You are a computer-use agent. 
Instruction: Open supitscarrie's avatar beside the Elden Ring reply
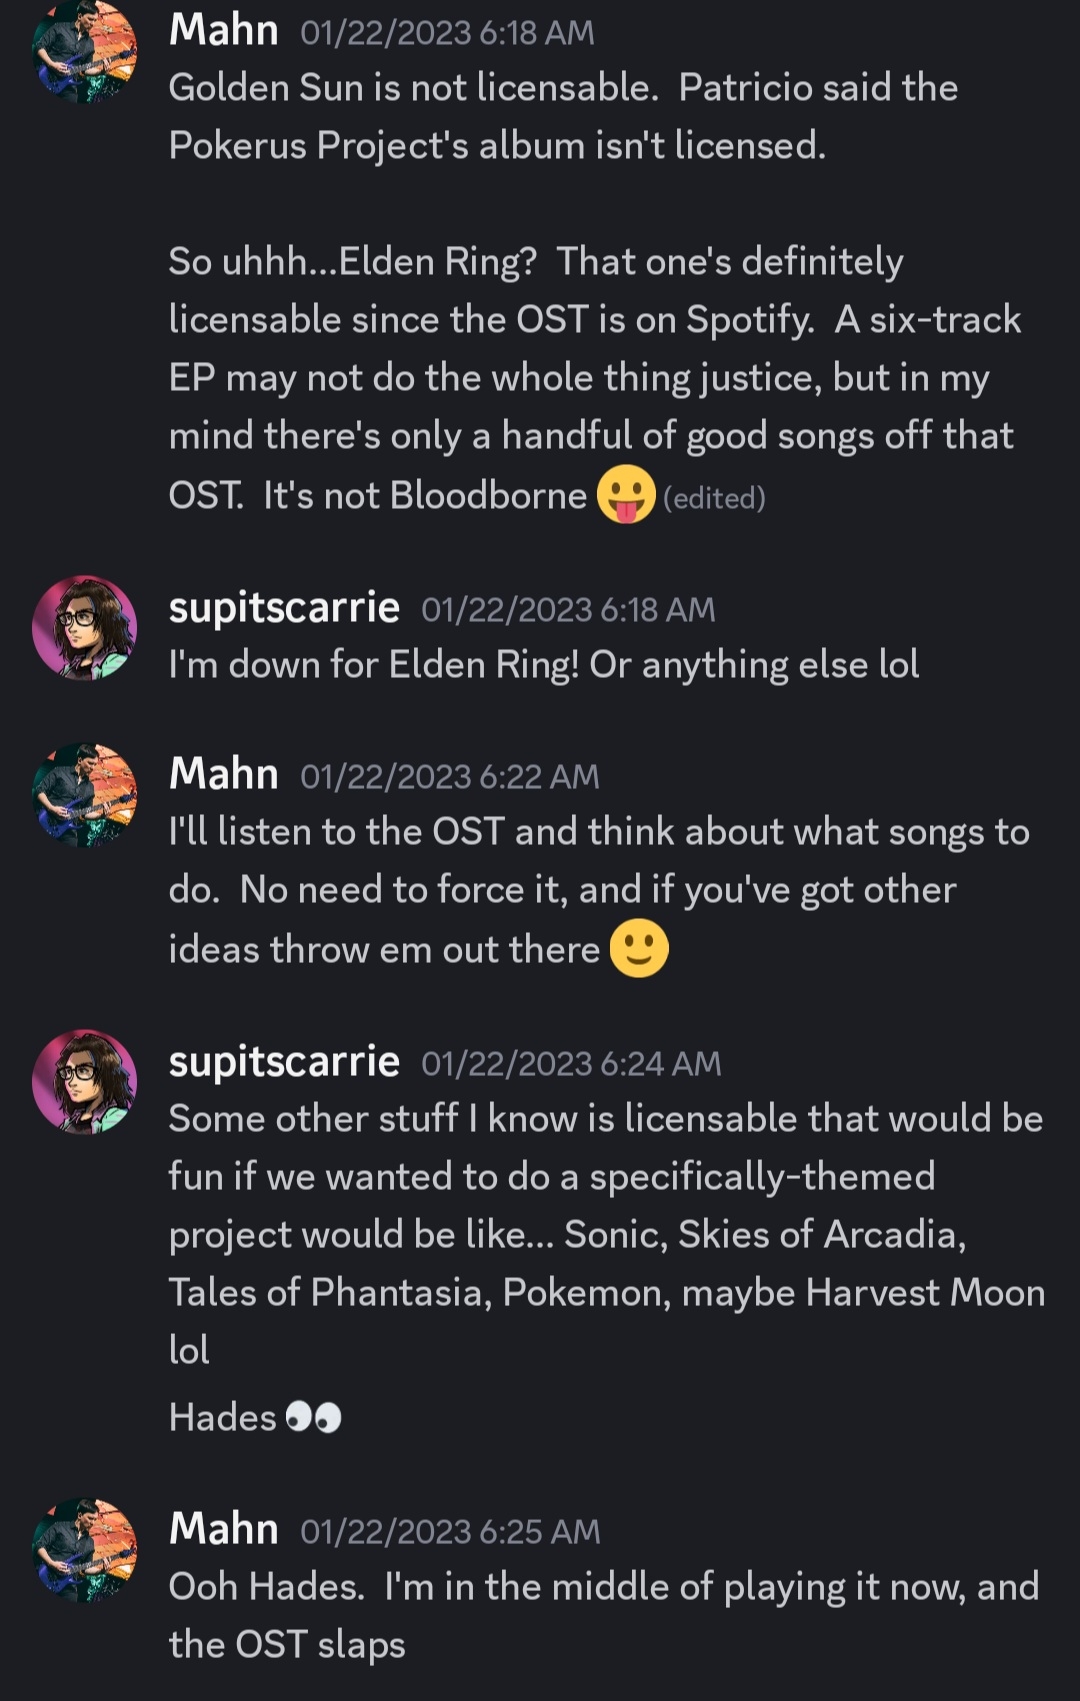85,627
